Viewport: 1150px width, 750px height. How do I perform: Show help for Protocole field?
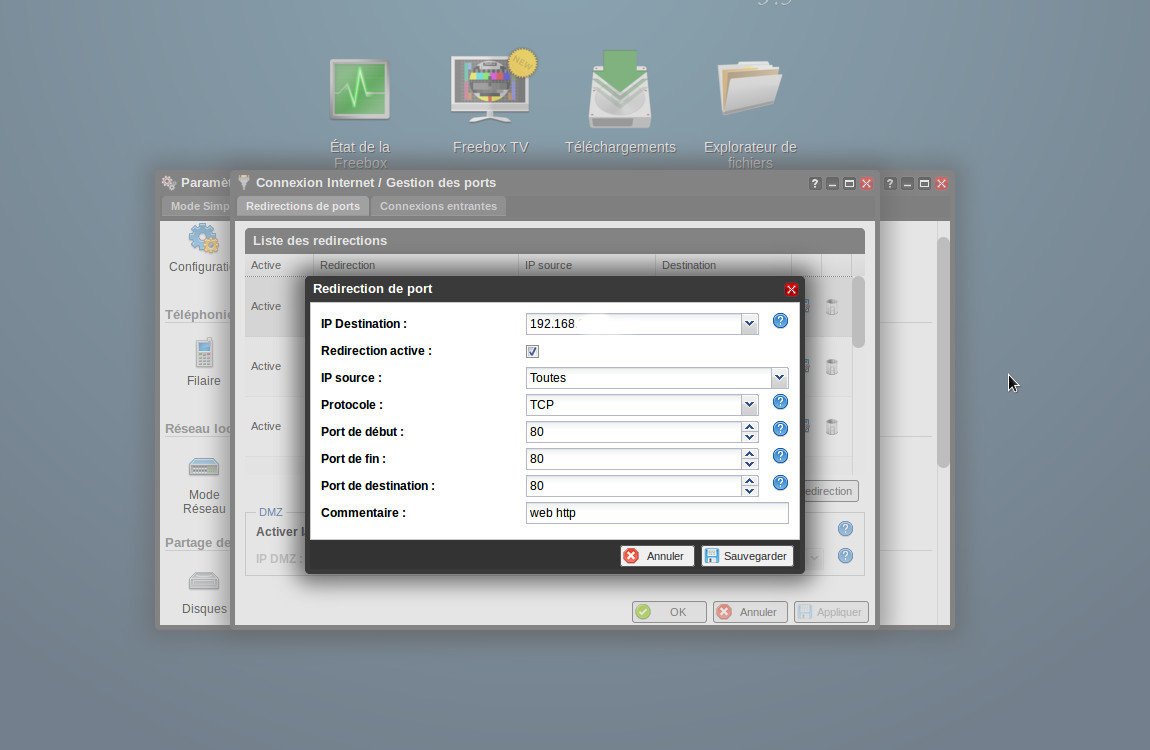pyautogui.click(x=780, y=402)
